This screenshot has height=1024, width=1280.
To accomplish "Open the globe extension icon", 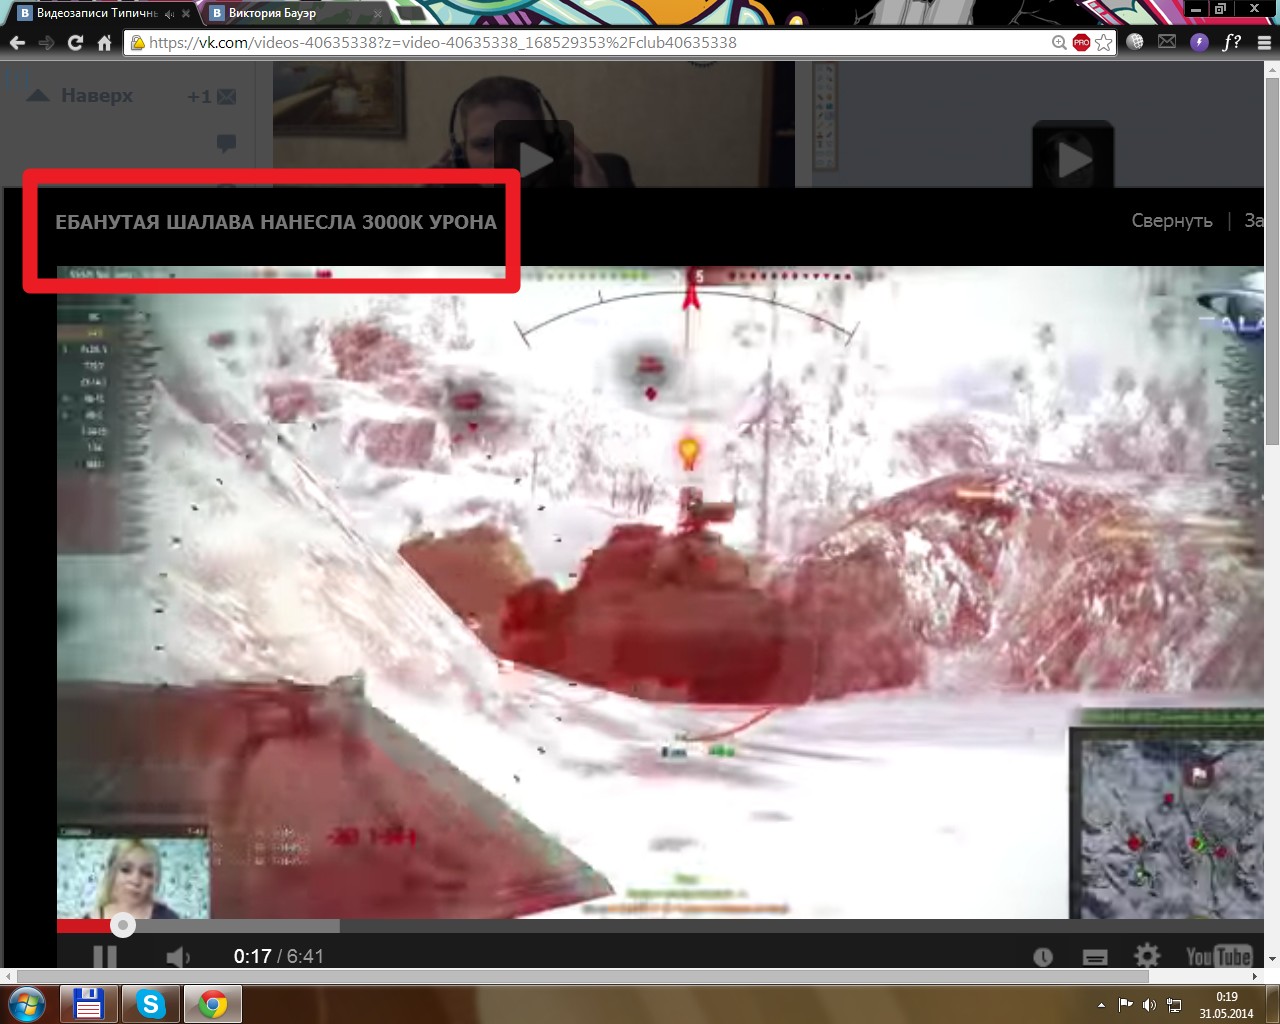I will (1135, 42).
